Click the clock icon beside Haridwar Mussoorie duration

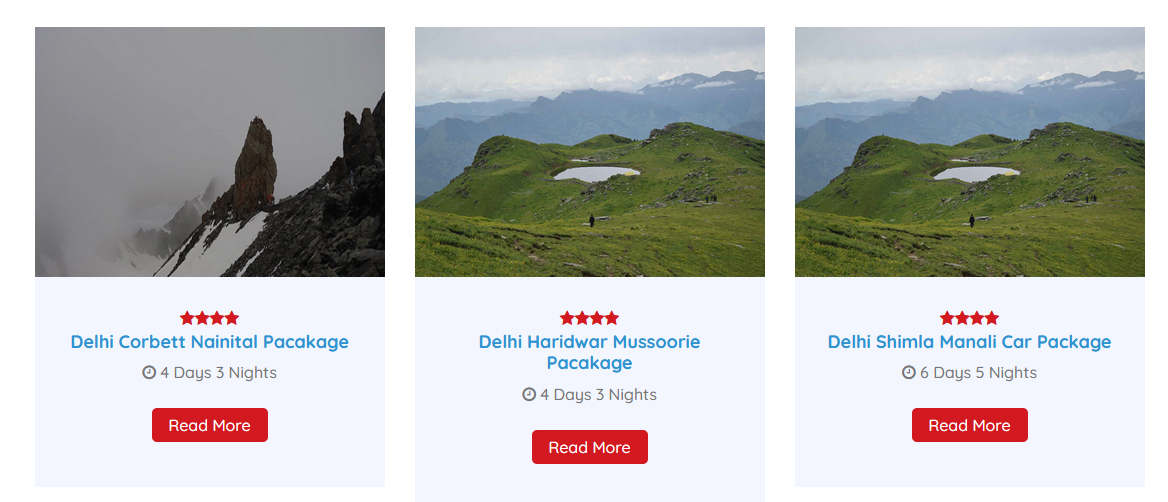pyautogui.click(x=529, y=395)
